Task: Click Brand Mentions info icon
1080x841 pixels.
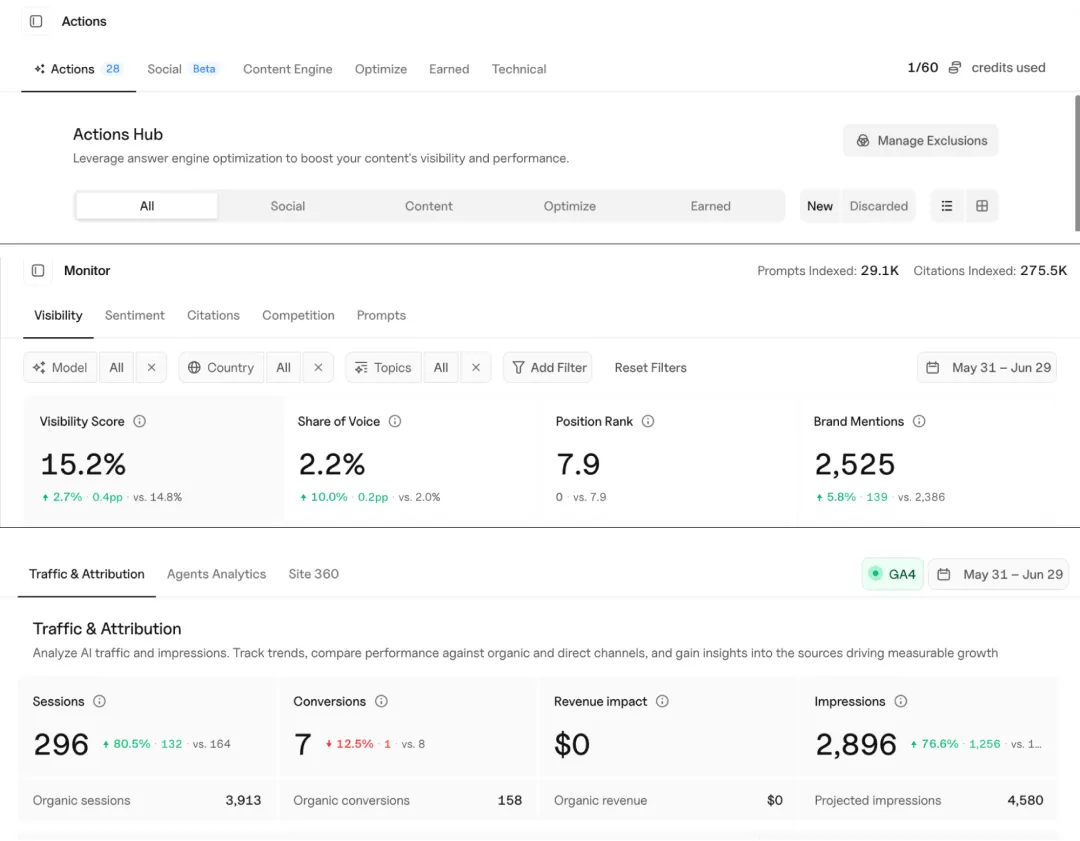Action: [920, 422]
